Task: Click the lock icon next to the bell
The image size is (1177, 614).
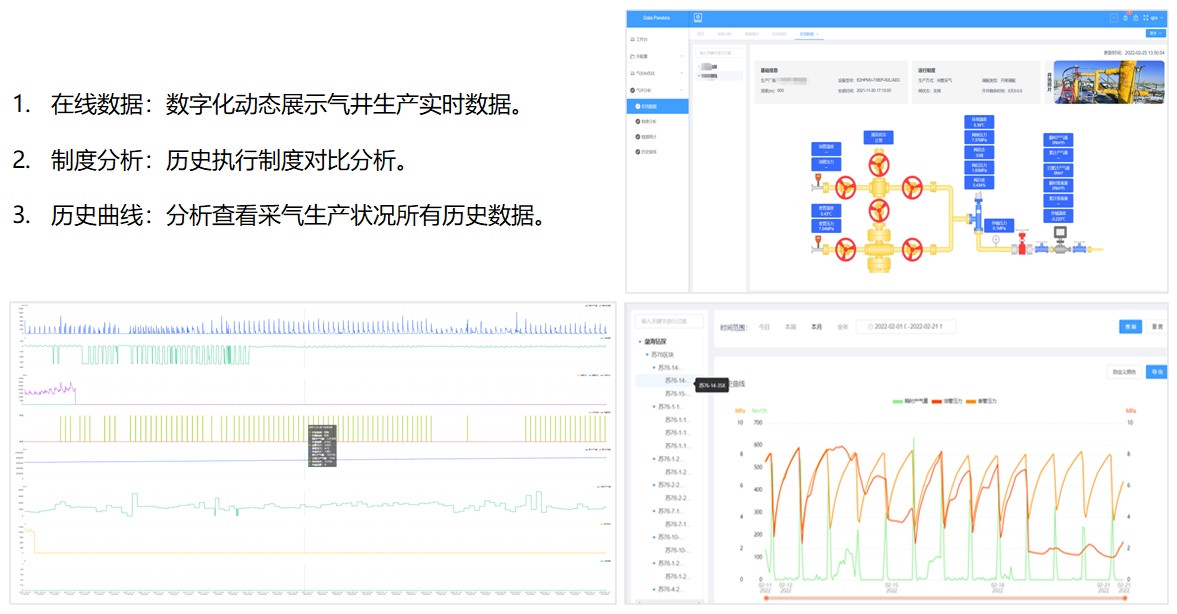Action: [x=1136, y=18]
